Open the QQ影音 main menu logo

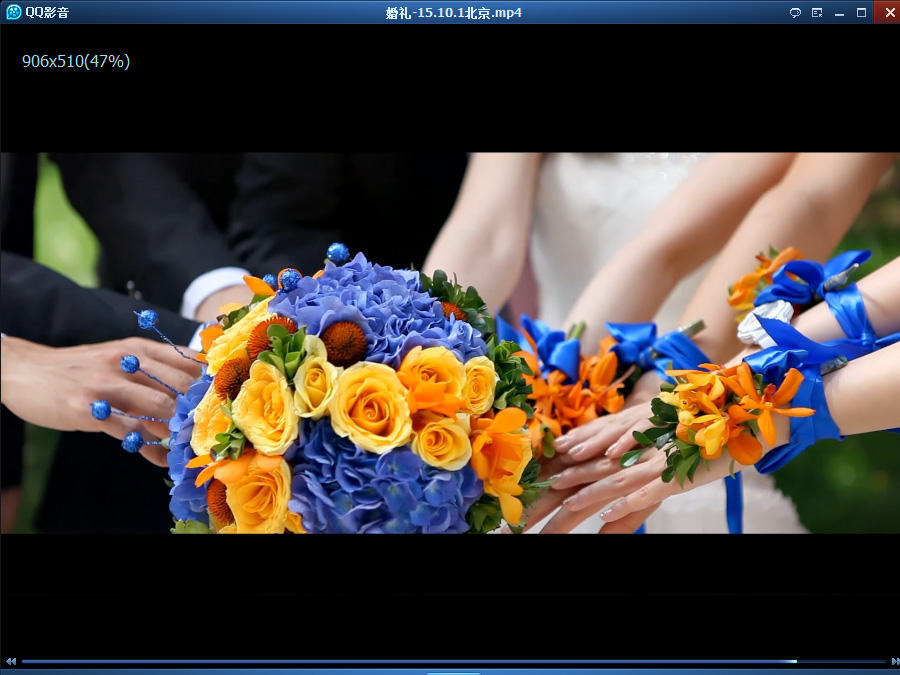pos(14,12)
